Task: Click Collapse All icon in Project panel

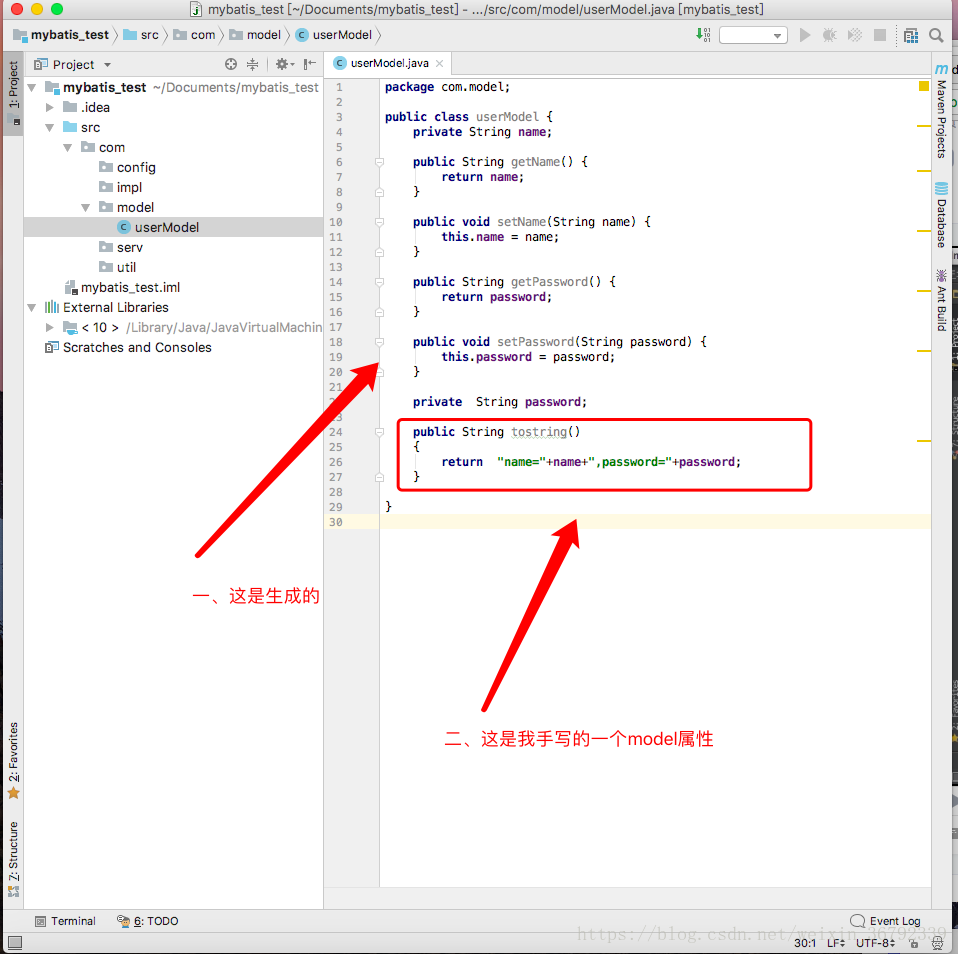Action: (x=252, y=64)
